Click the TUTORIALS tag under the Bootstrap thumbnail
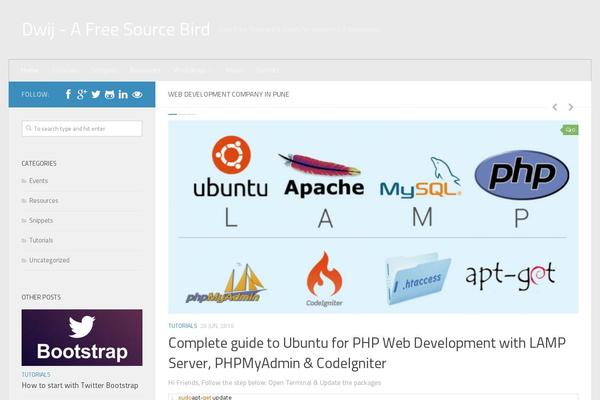600x400 pixels. click(x=36, y=374)
